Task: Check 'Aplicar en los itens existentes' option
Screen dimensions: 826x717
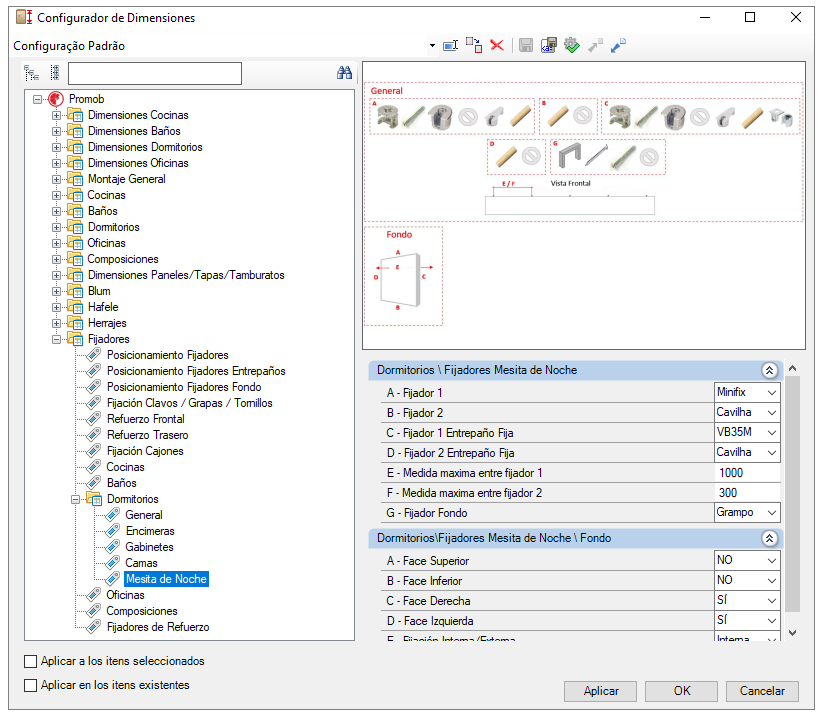Action: [x=30, y=685]
